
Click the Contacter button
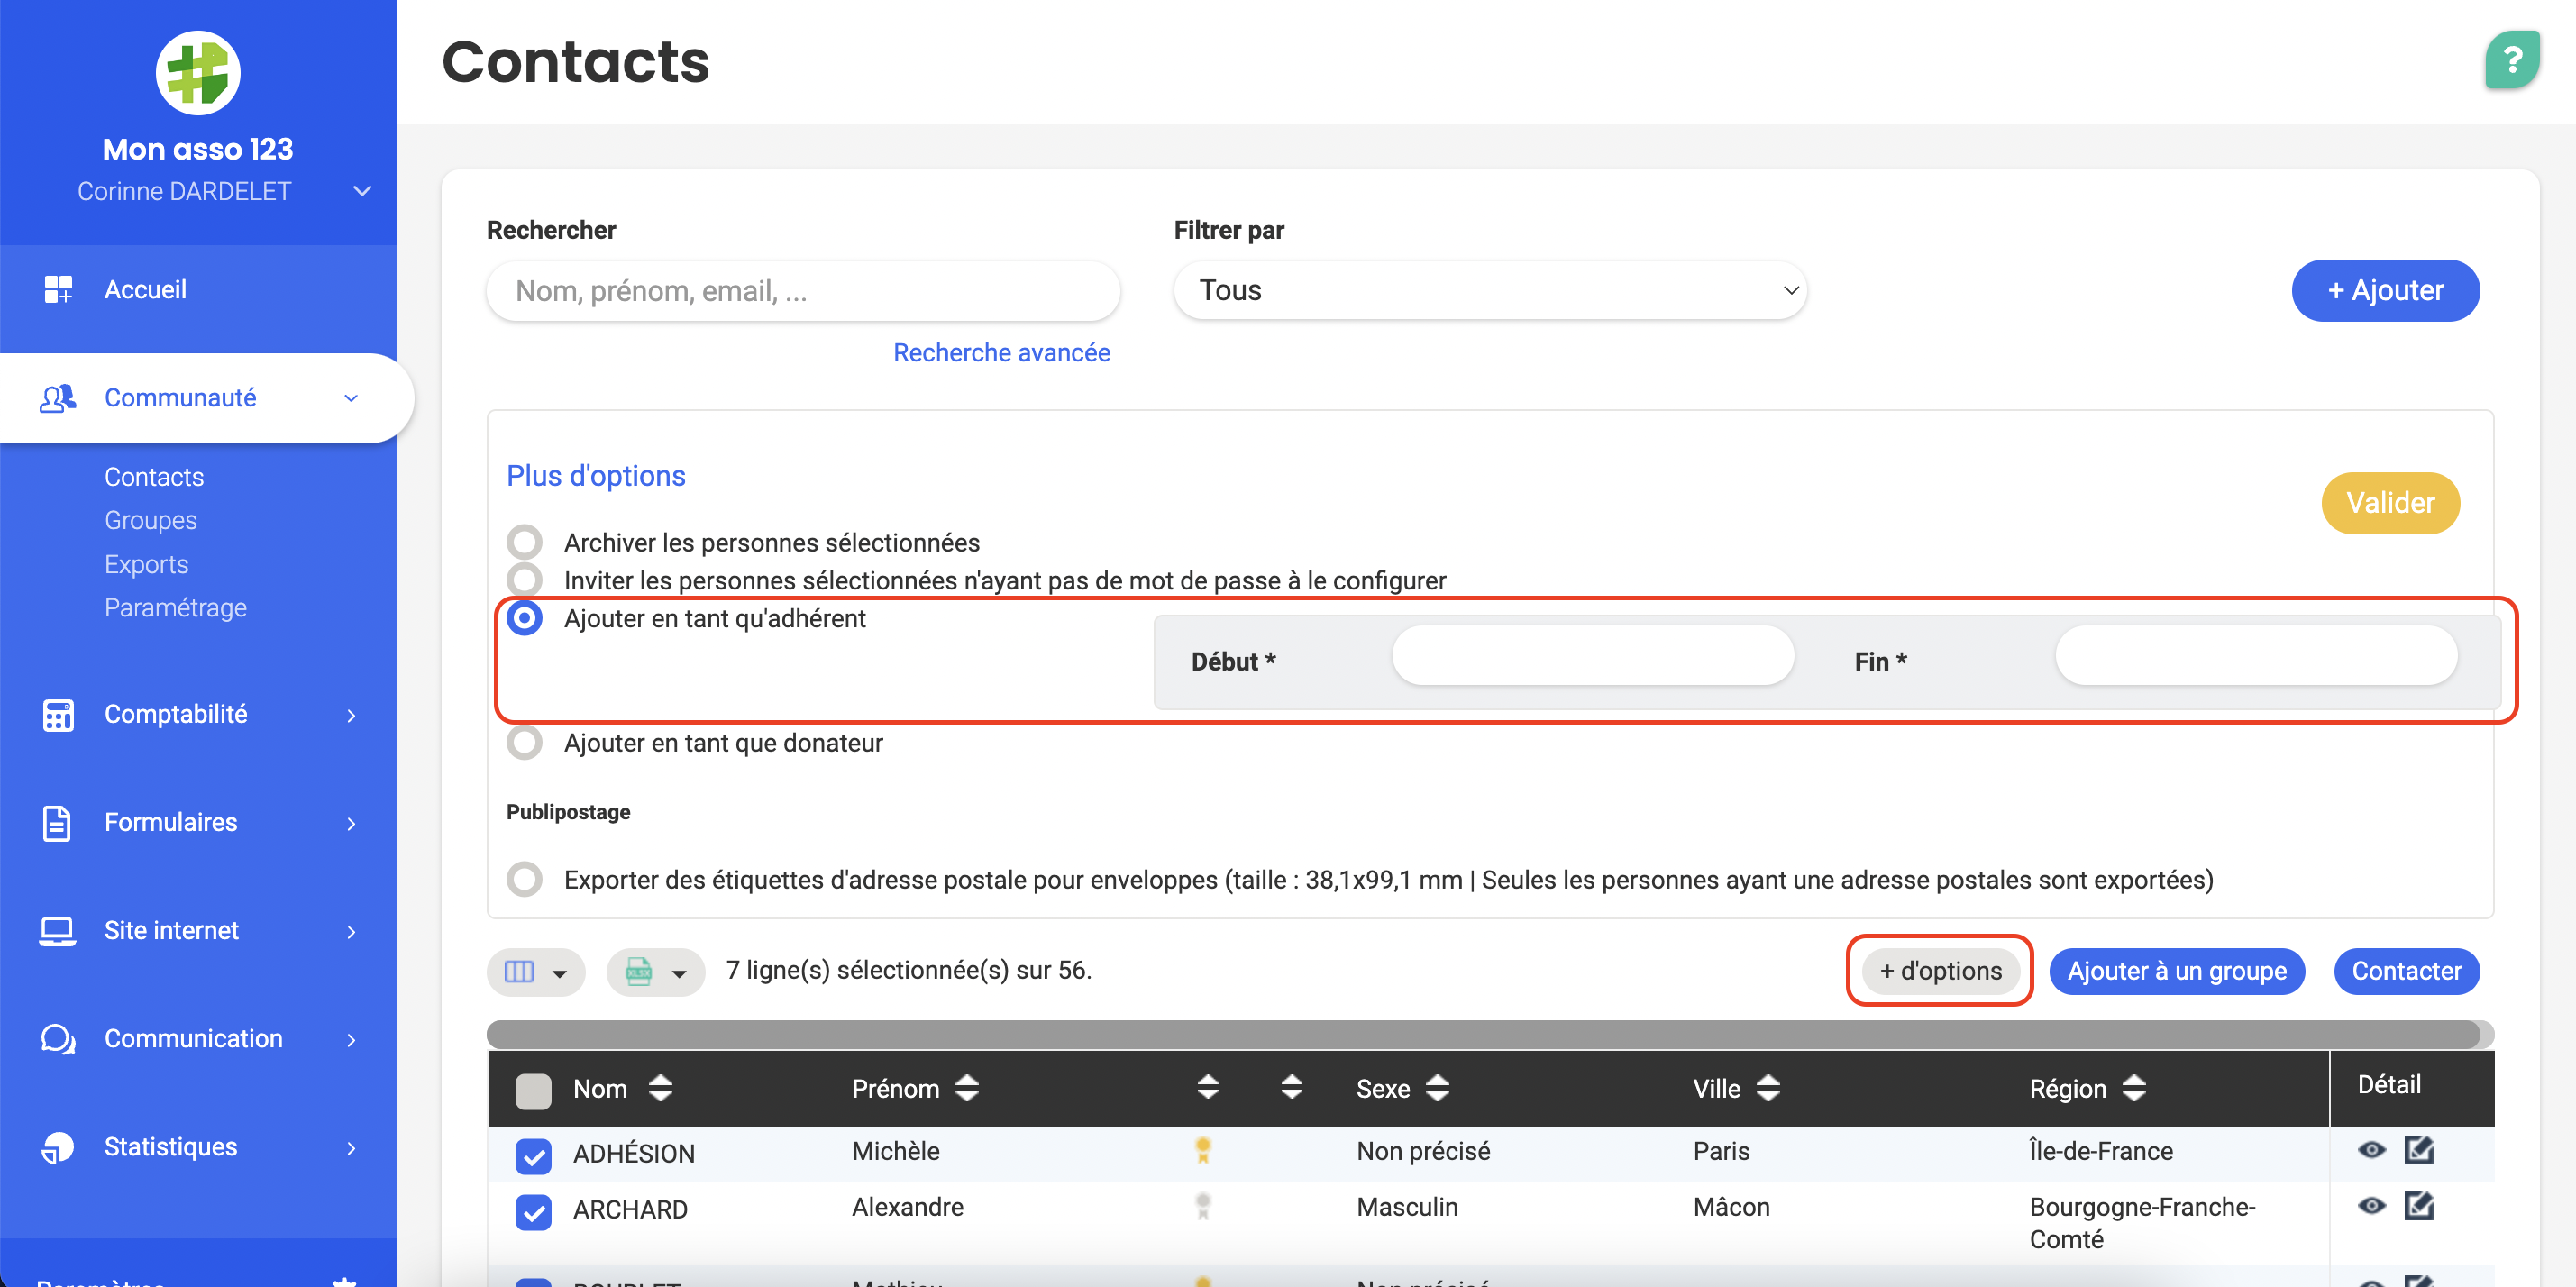[2406, 971]
